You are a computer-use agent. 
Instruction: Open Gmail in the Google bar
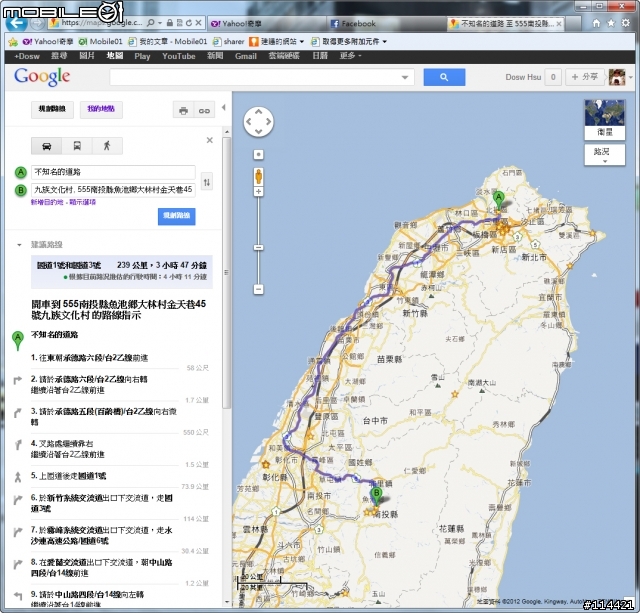click(246, 56)
